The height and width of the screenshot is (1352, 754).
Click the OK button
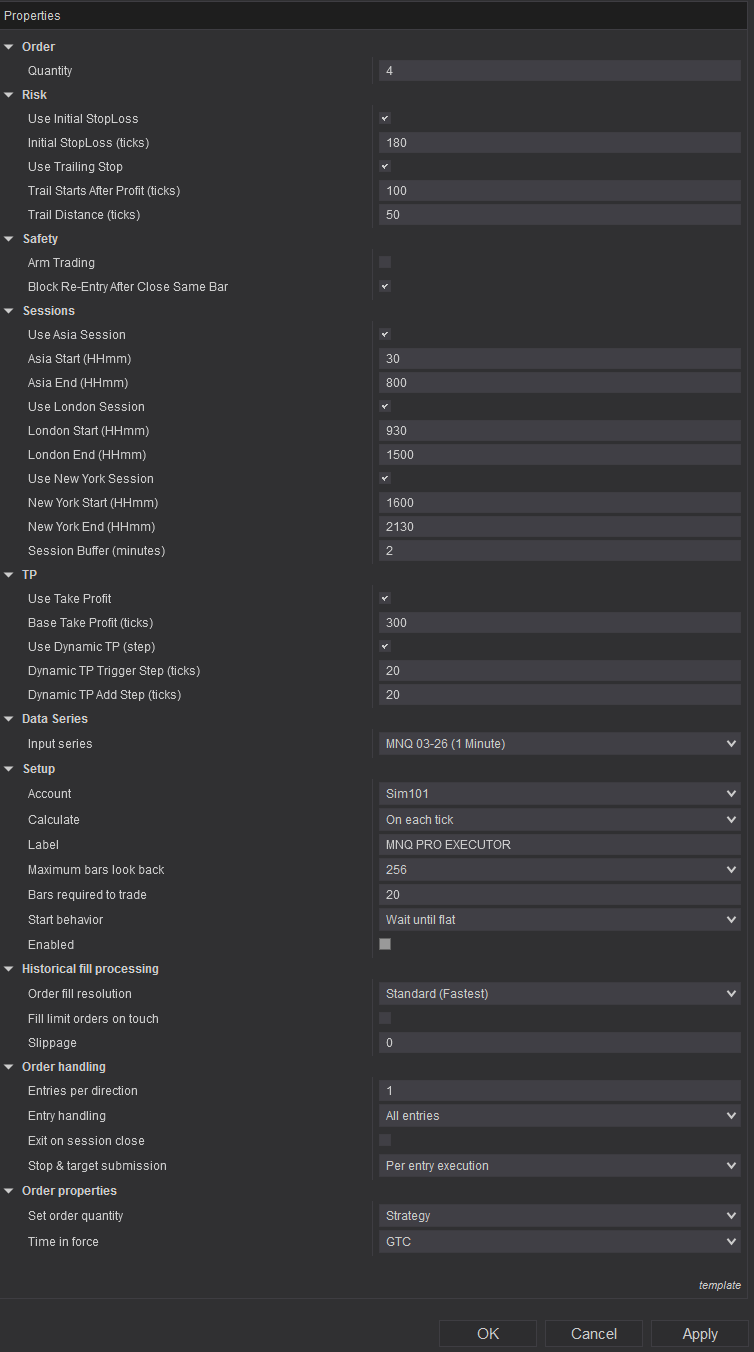pos(488,1334)
